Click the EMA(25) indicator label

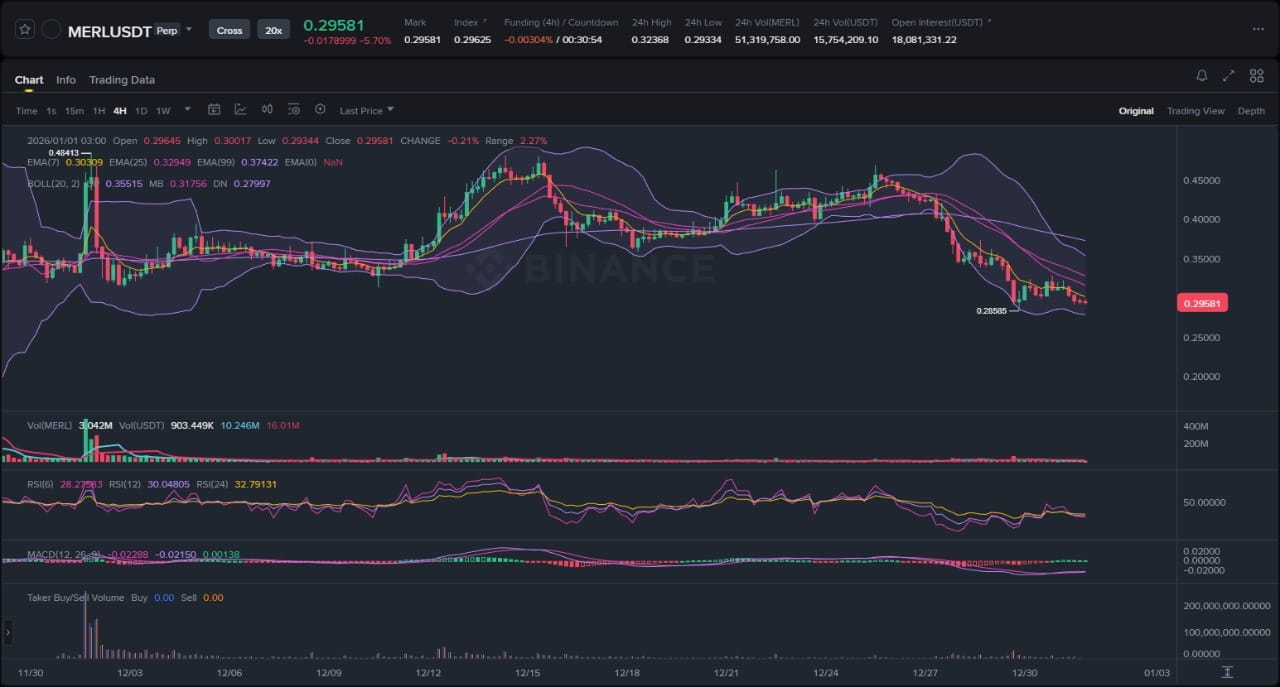tap(128, 162)
